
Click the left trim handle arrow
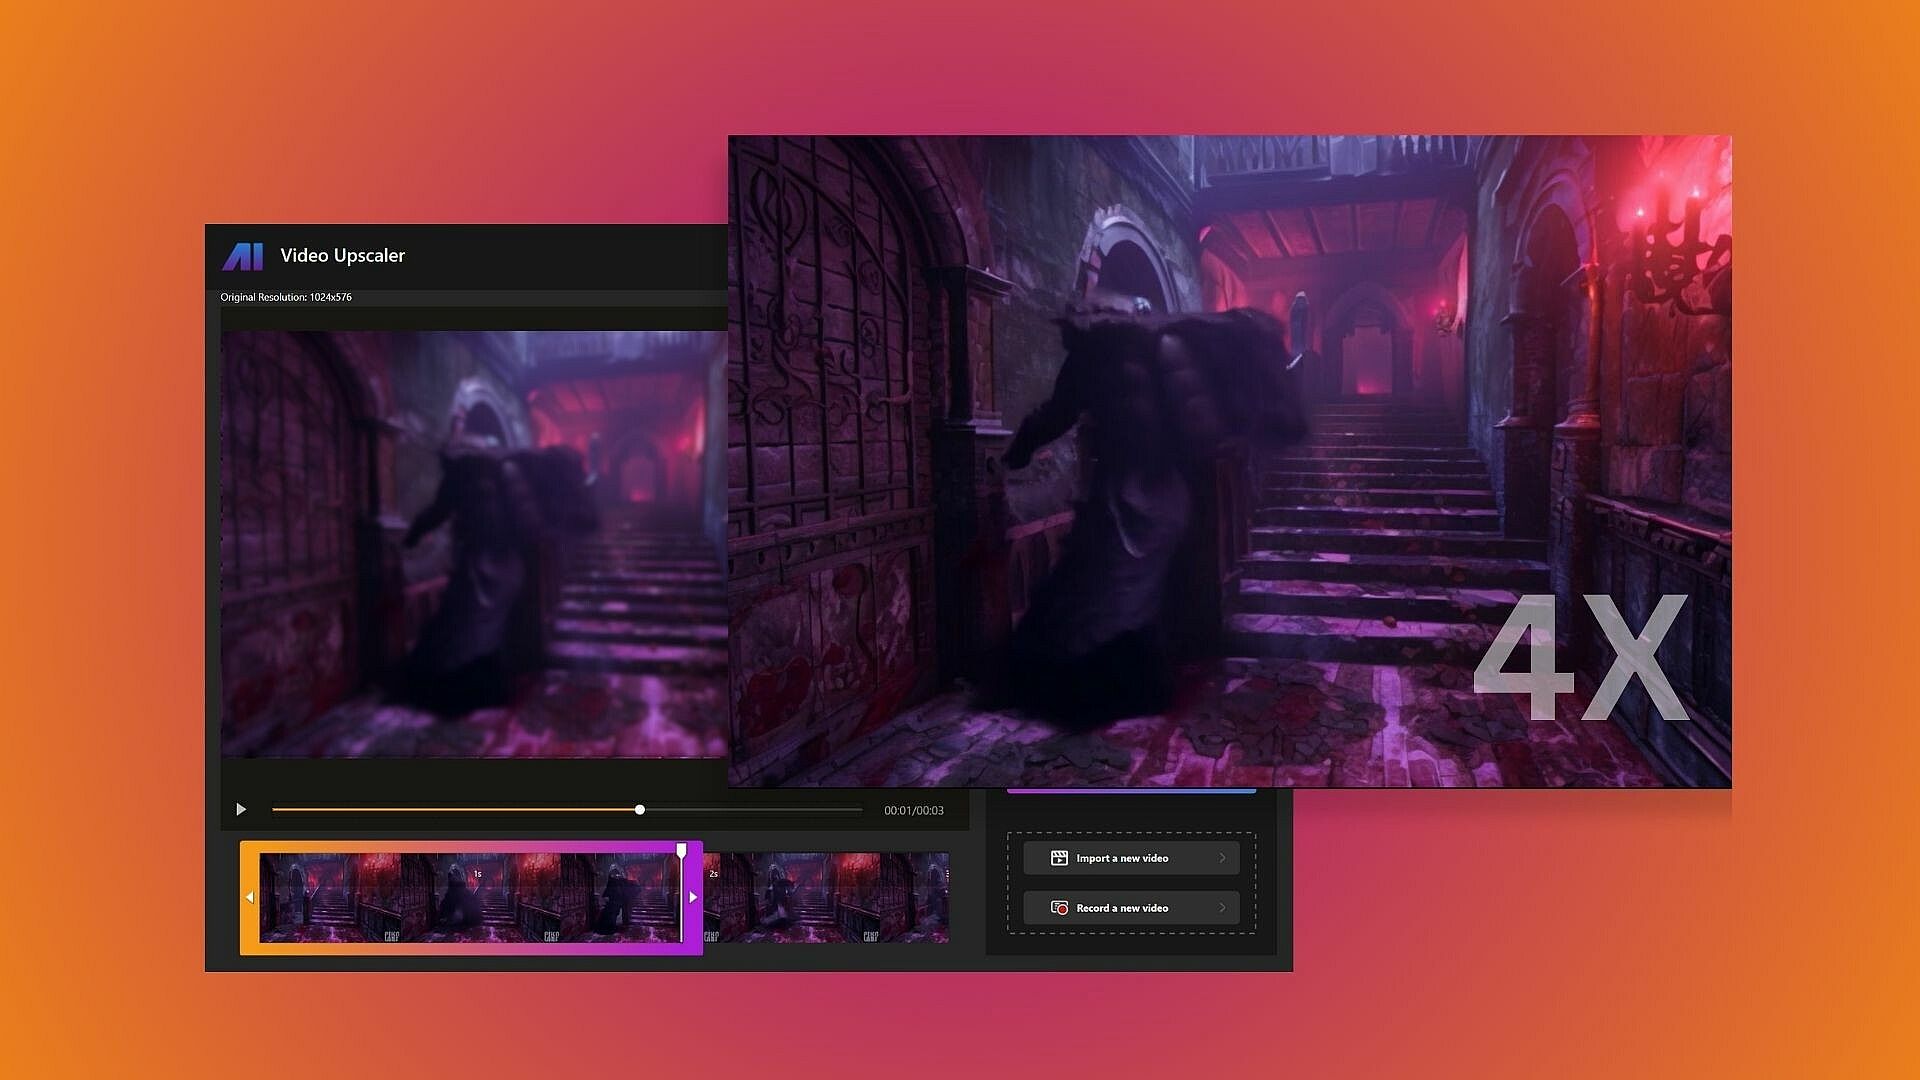pos(249,897)
